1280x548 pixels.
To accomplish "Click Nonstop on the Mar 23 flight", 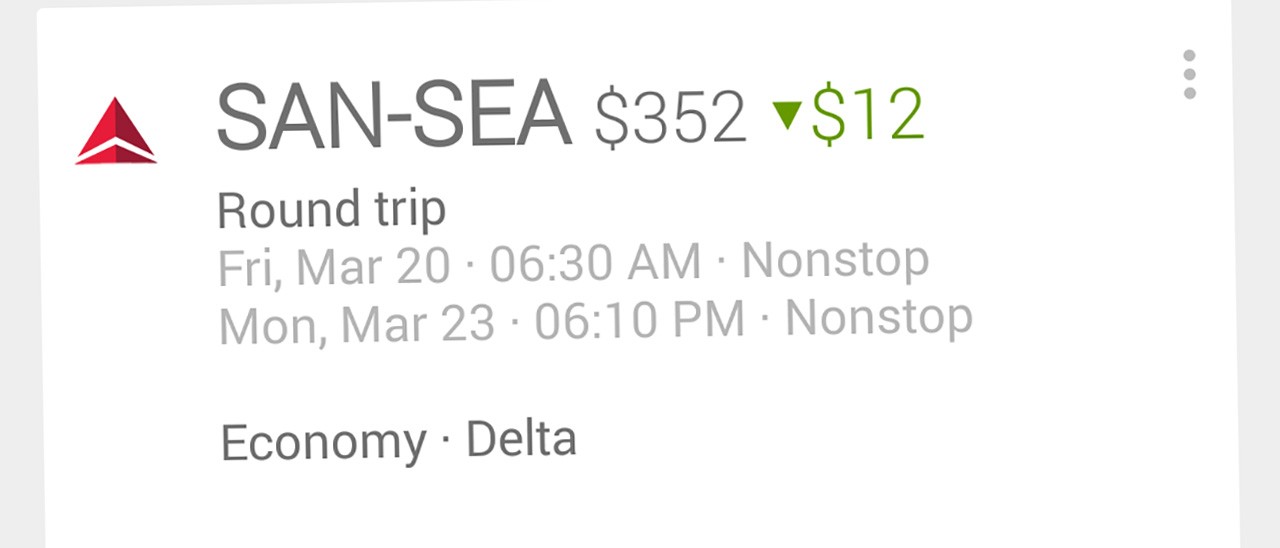I will [x=879, y=318].
